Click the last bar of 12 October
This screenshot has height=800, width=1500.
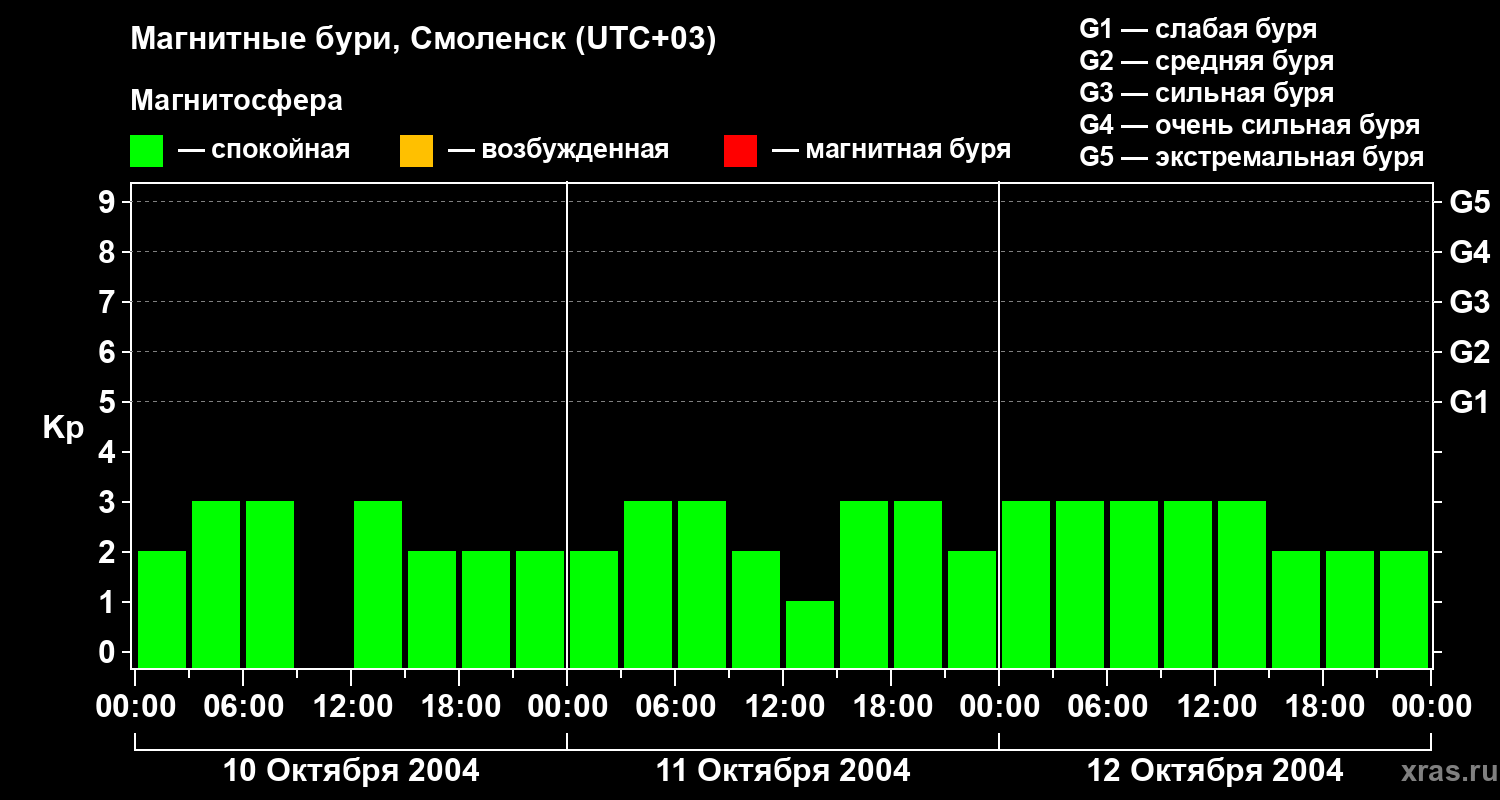pyautogui.click(x=1404, y=609)
